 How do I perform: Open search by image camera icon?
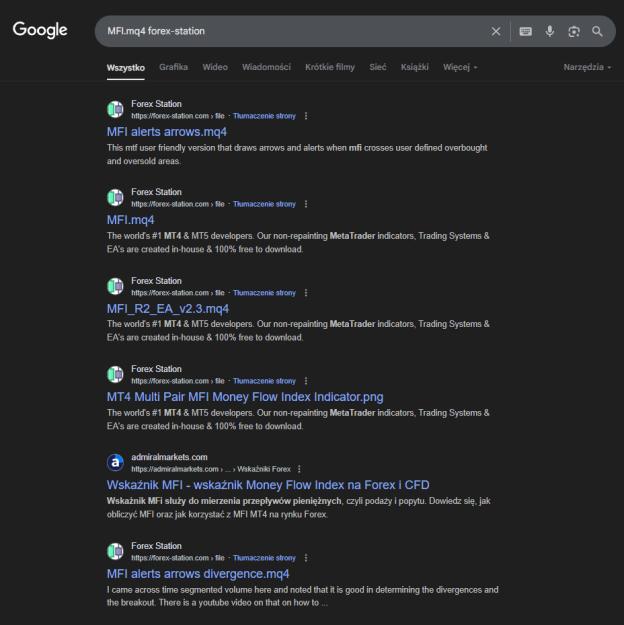click(x=574, y=31)
